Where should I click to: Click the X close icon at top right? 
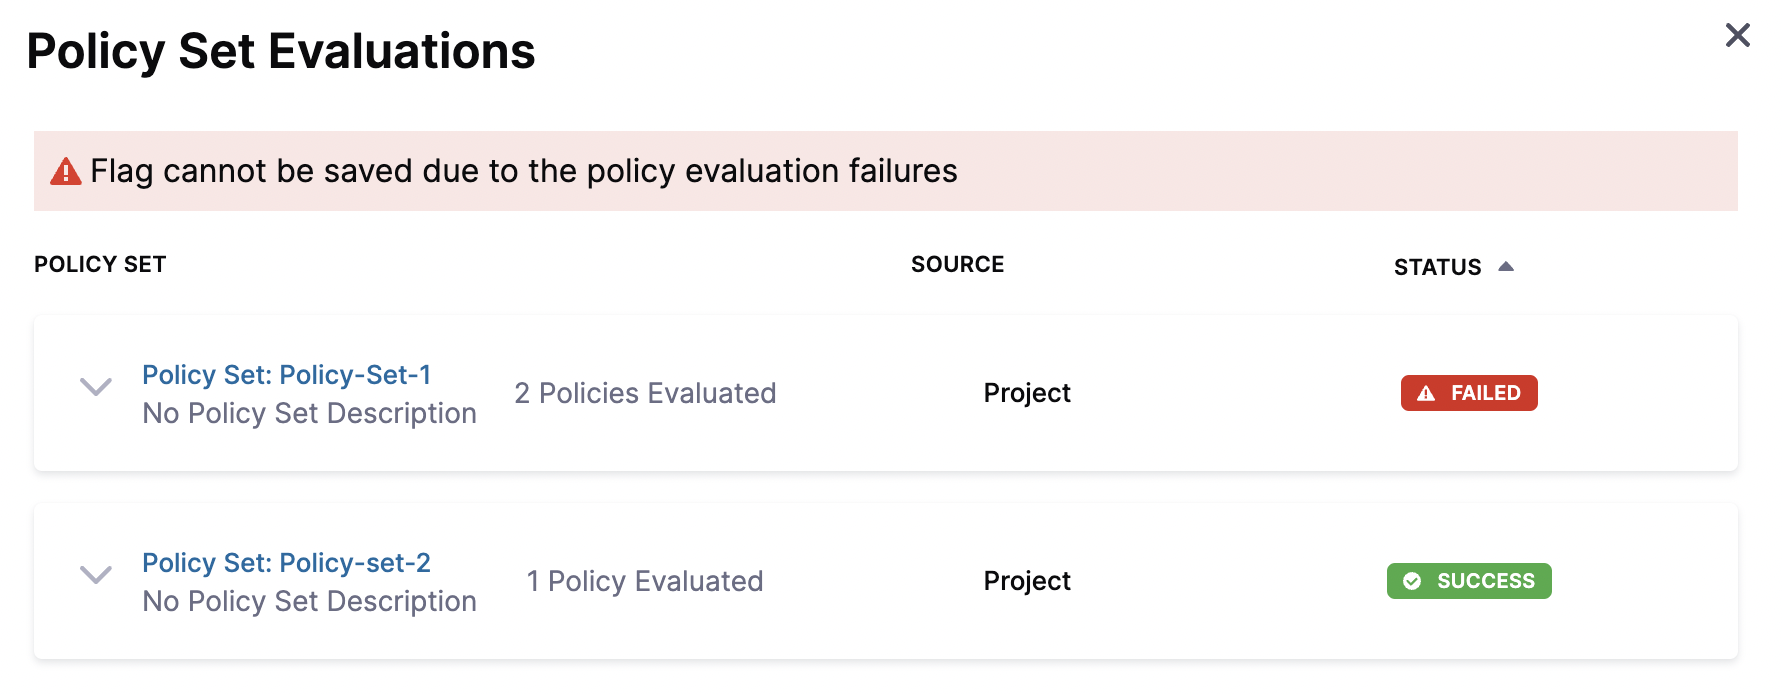tap(1737, 35)
